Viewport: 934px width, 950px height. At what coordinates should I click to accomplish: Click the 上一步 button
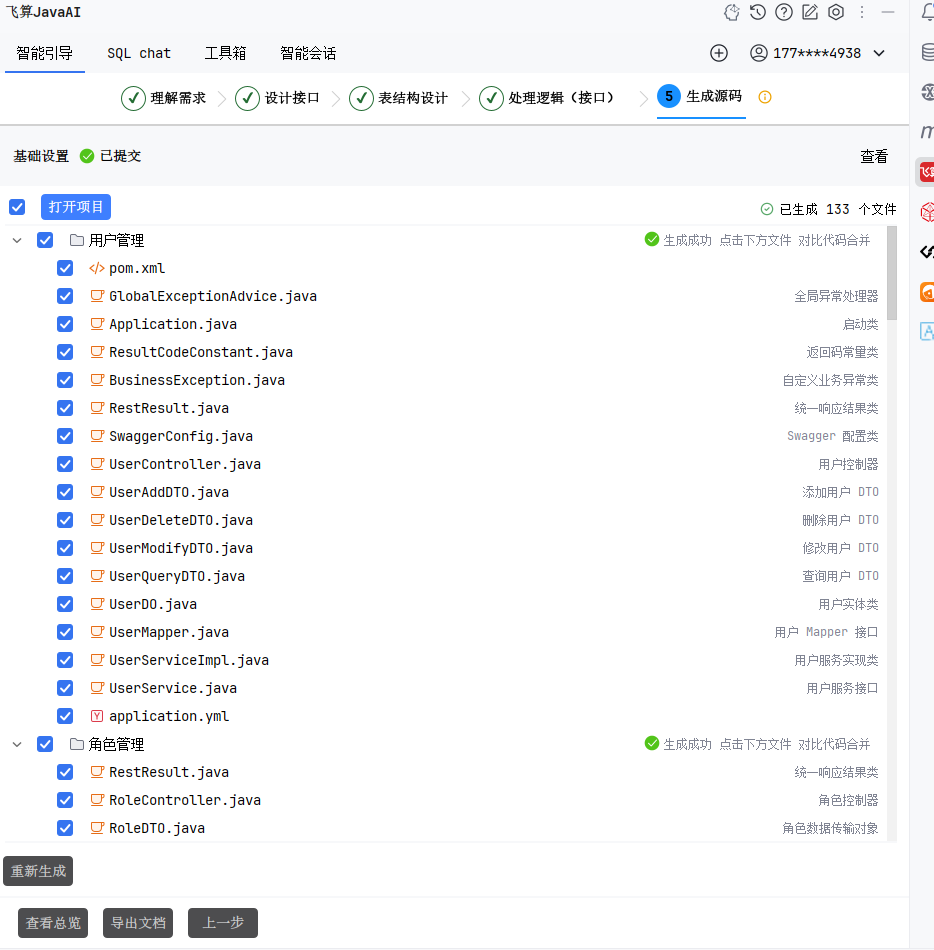point(223,923)
